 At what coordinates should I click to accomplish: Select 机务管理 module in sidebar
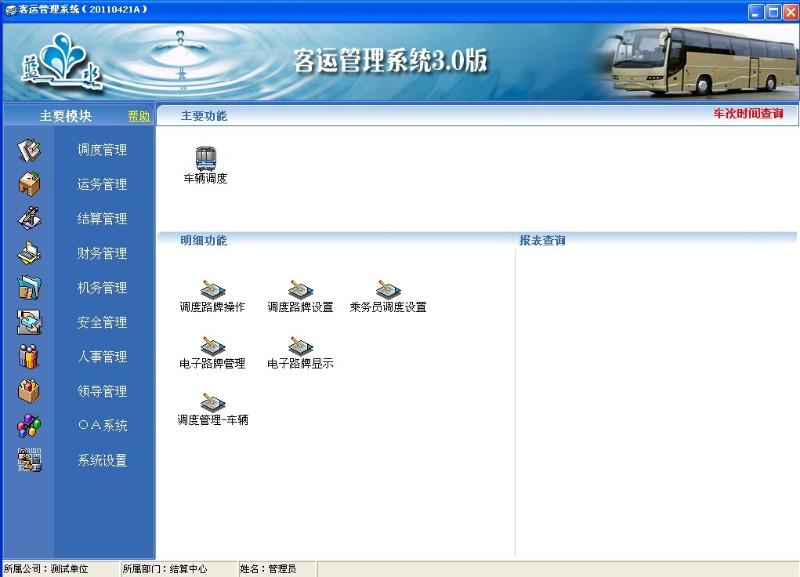(x=102, y=288)
